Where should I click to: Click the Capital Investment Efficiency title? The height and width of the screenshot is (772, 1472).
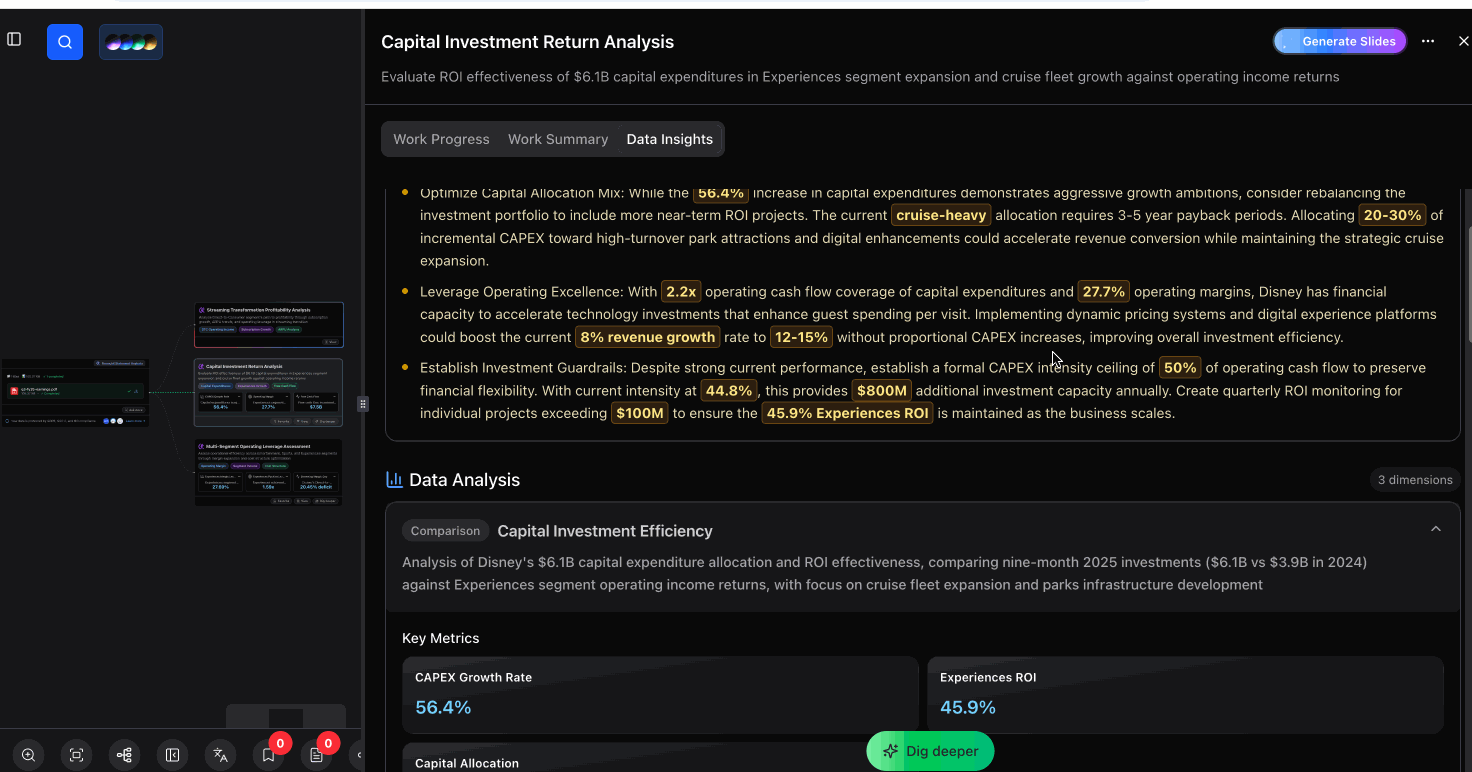[x=605, y=531]
